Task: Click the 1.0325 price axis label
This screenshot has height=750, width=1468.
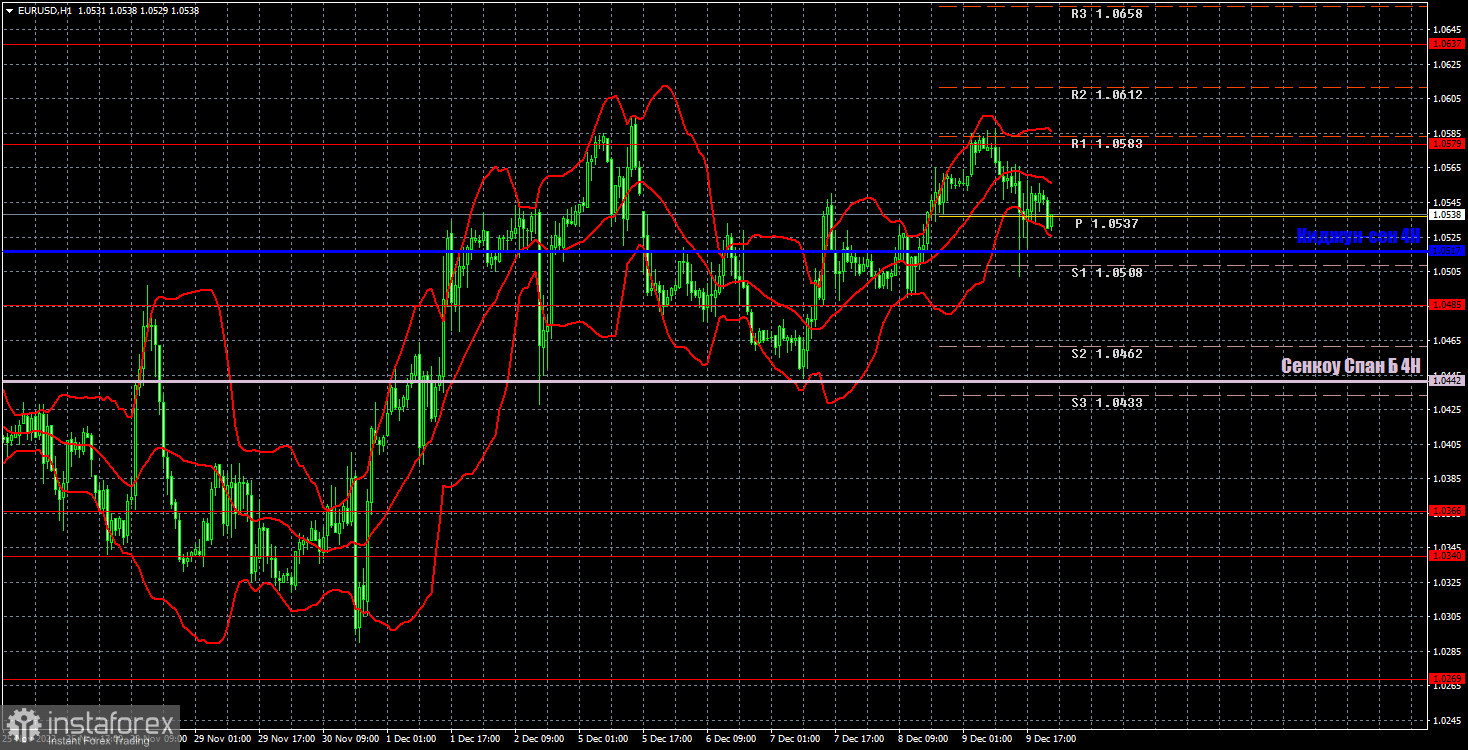Action: click(x=1447, y=582)
